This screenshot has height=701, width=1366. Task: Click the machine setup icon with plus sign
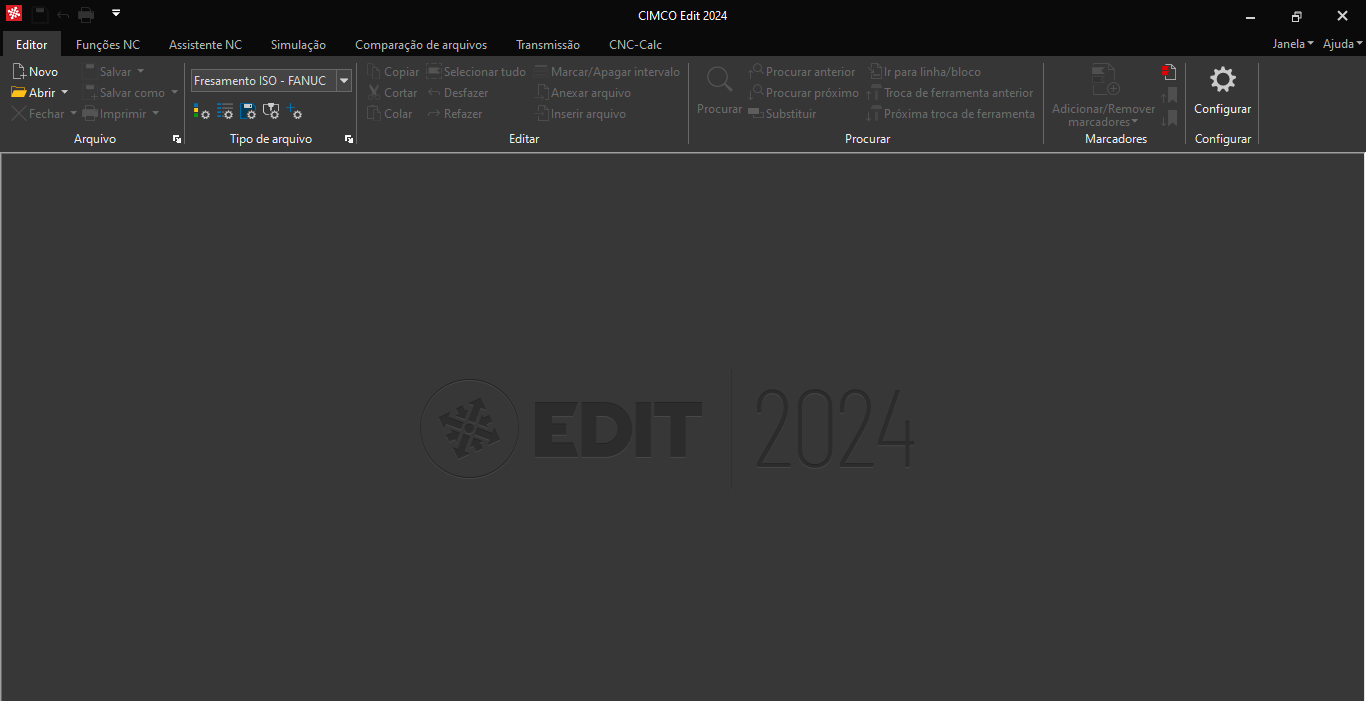[294, 112]
